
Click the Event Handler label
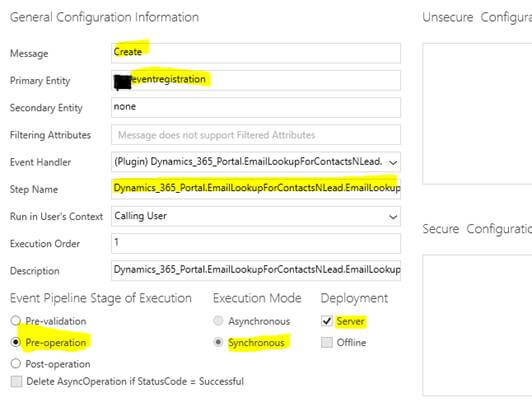tap(40, 162)
